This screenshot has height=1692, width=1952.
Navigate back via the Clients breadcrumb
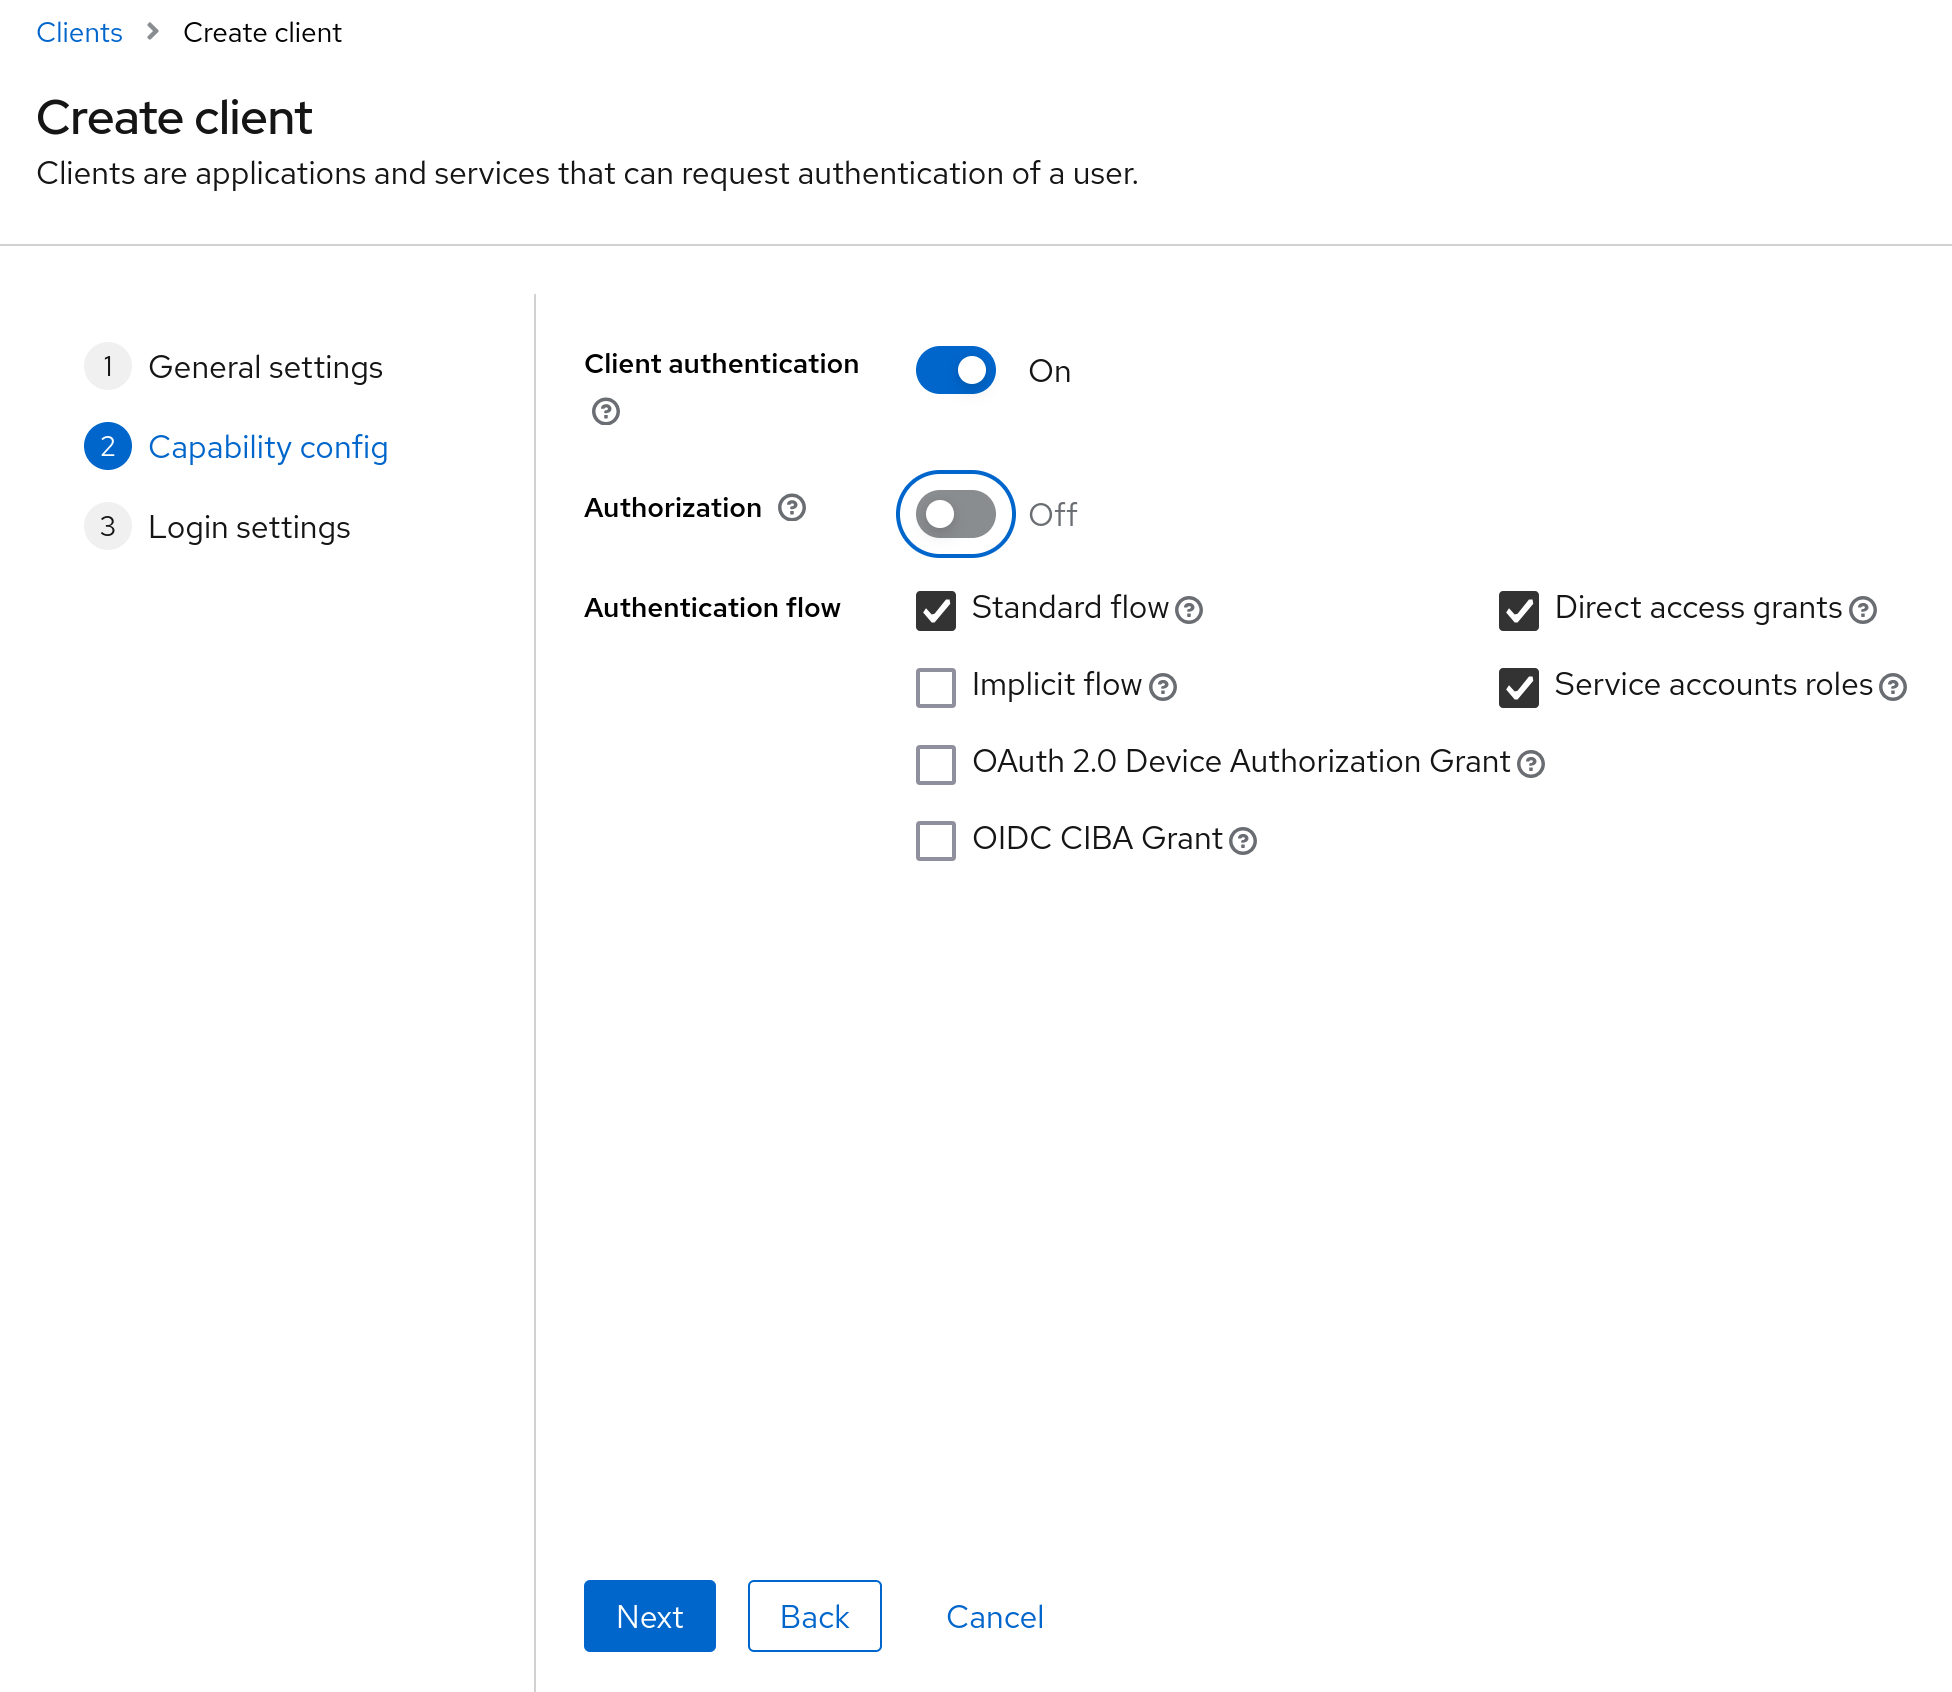(79, 32)
